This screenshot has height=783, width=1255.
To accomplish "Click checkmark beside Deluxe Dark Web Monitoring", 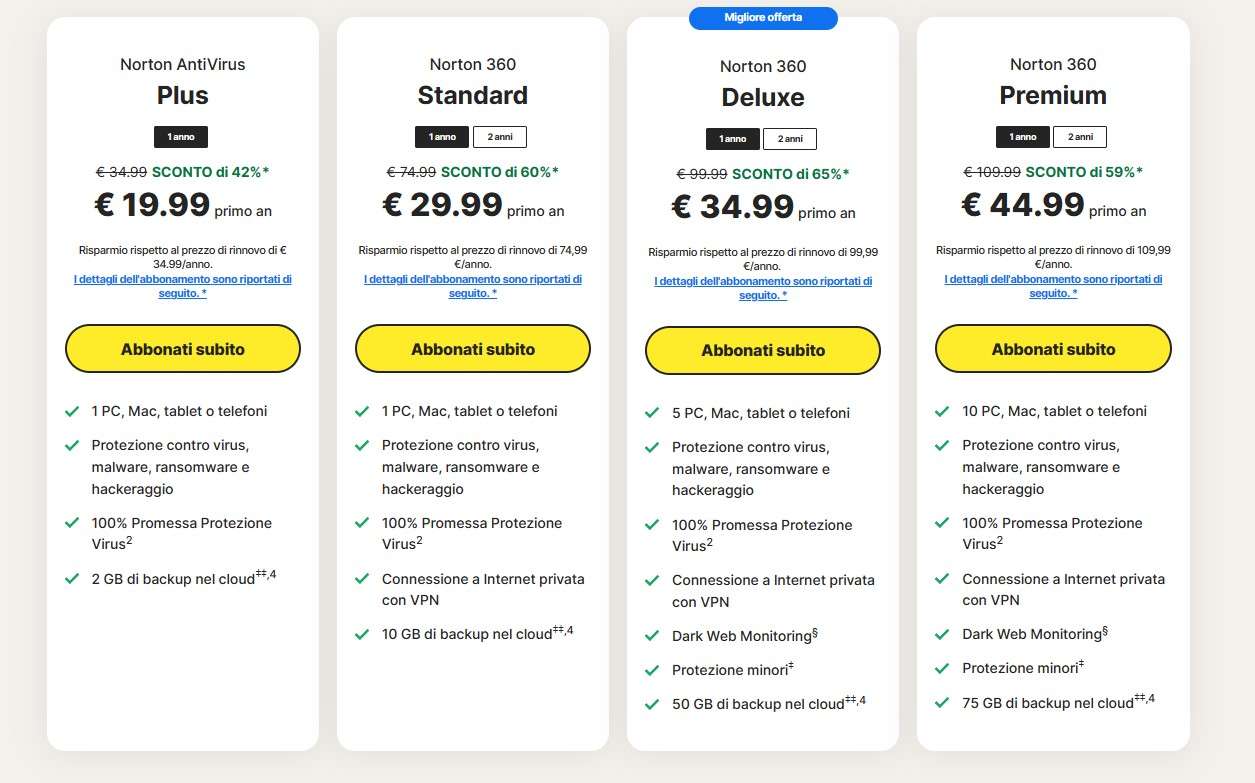I will point(652,636).
